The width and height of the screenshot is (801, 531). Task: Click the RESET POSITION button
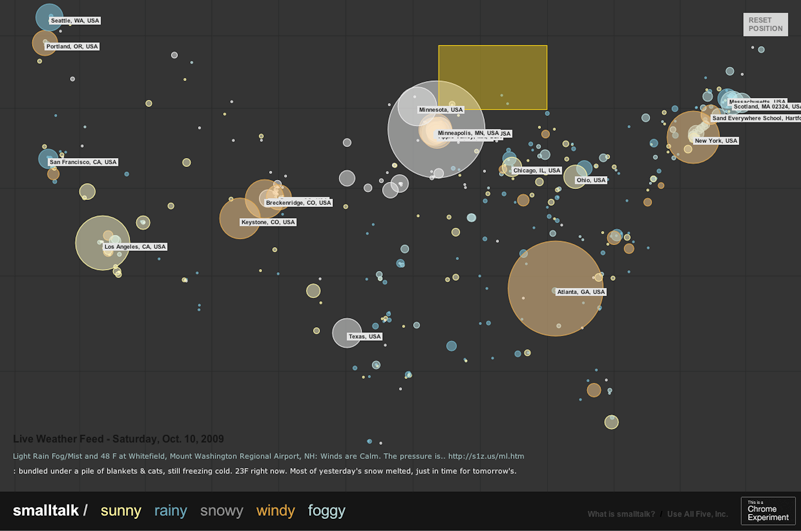tap(765, 25)
